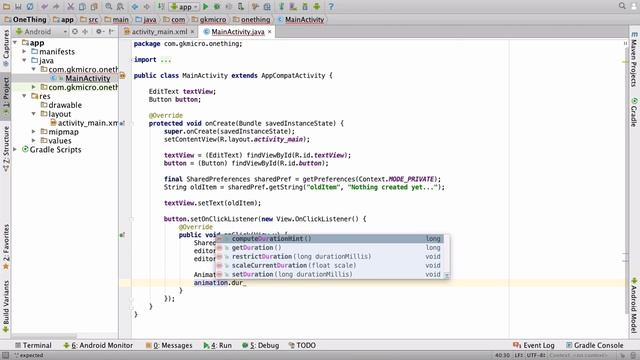Click the Replace toolbar icon
The image size is (640, 360).
[x=120, y=7]
